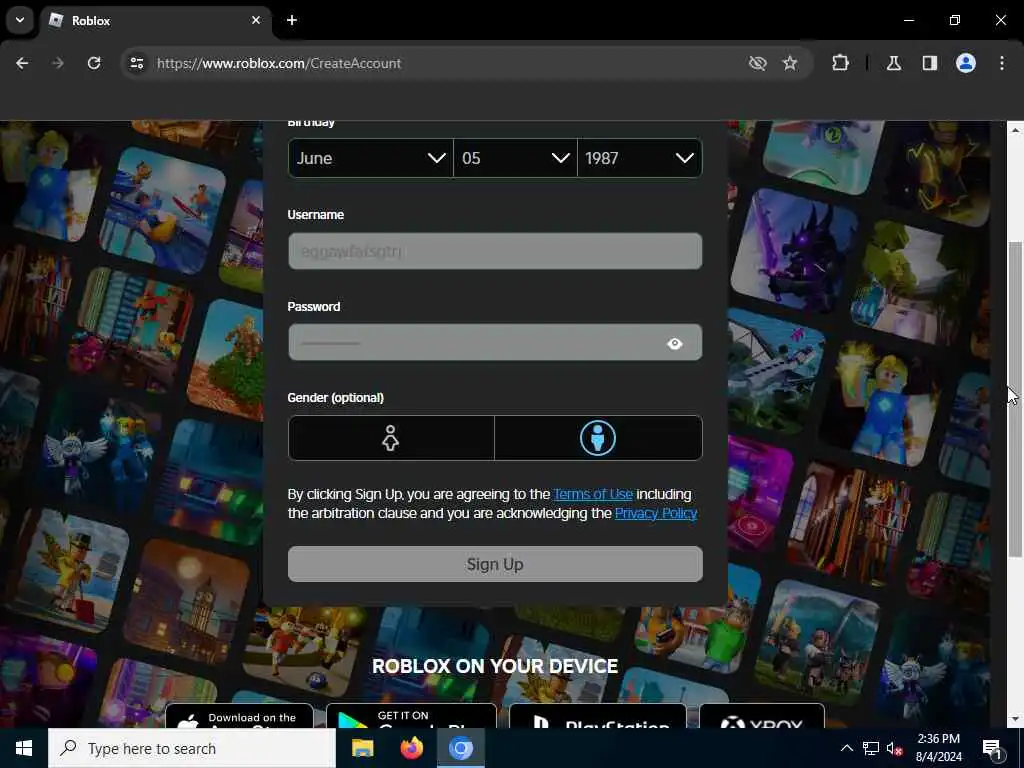Select the female gender icon

tap(391, 438)
